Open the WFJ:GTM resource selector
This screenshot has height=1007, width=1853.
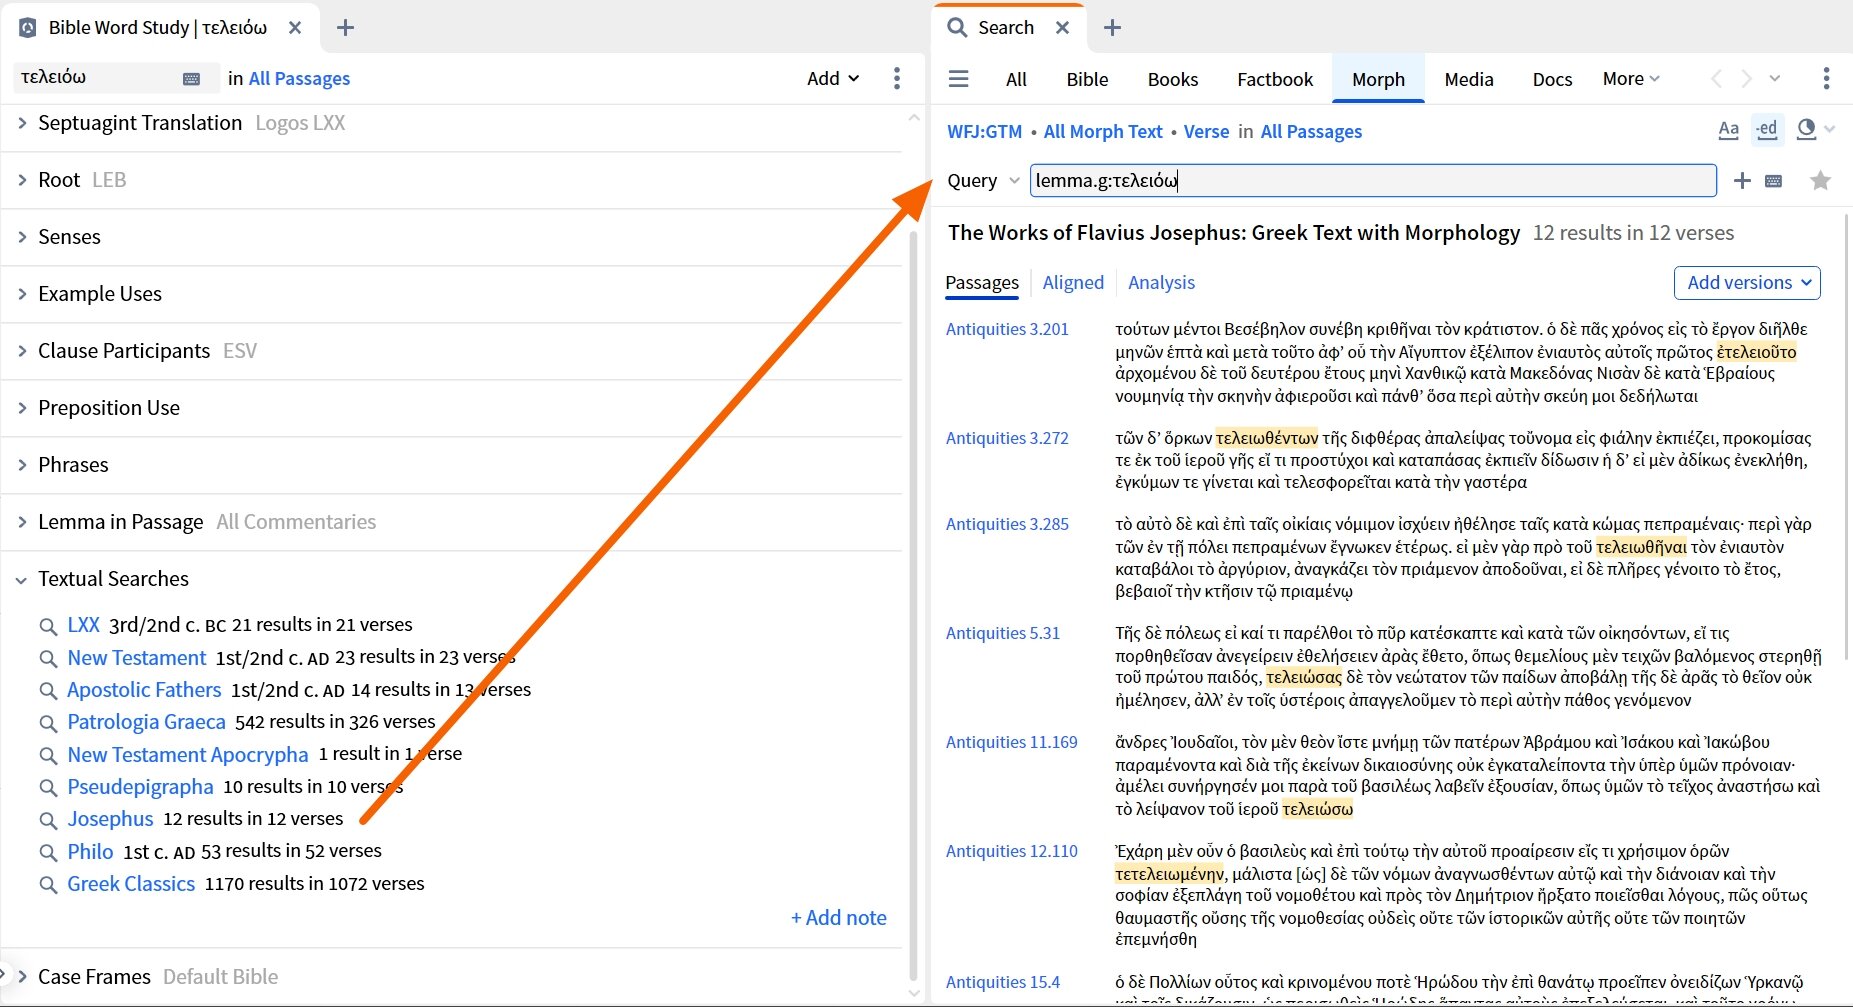point(984,132)
